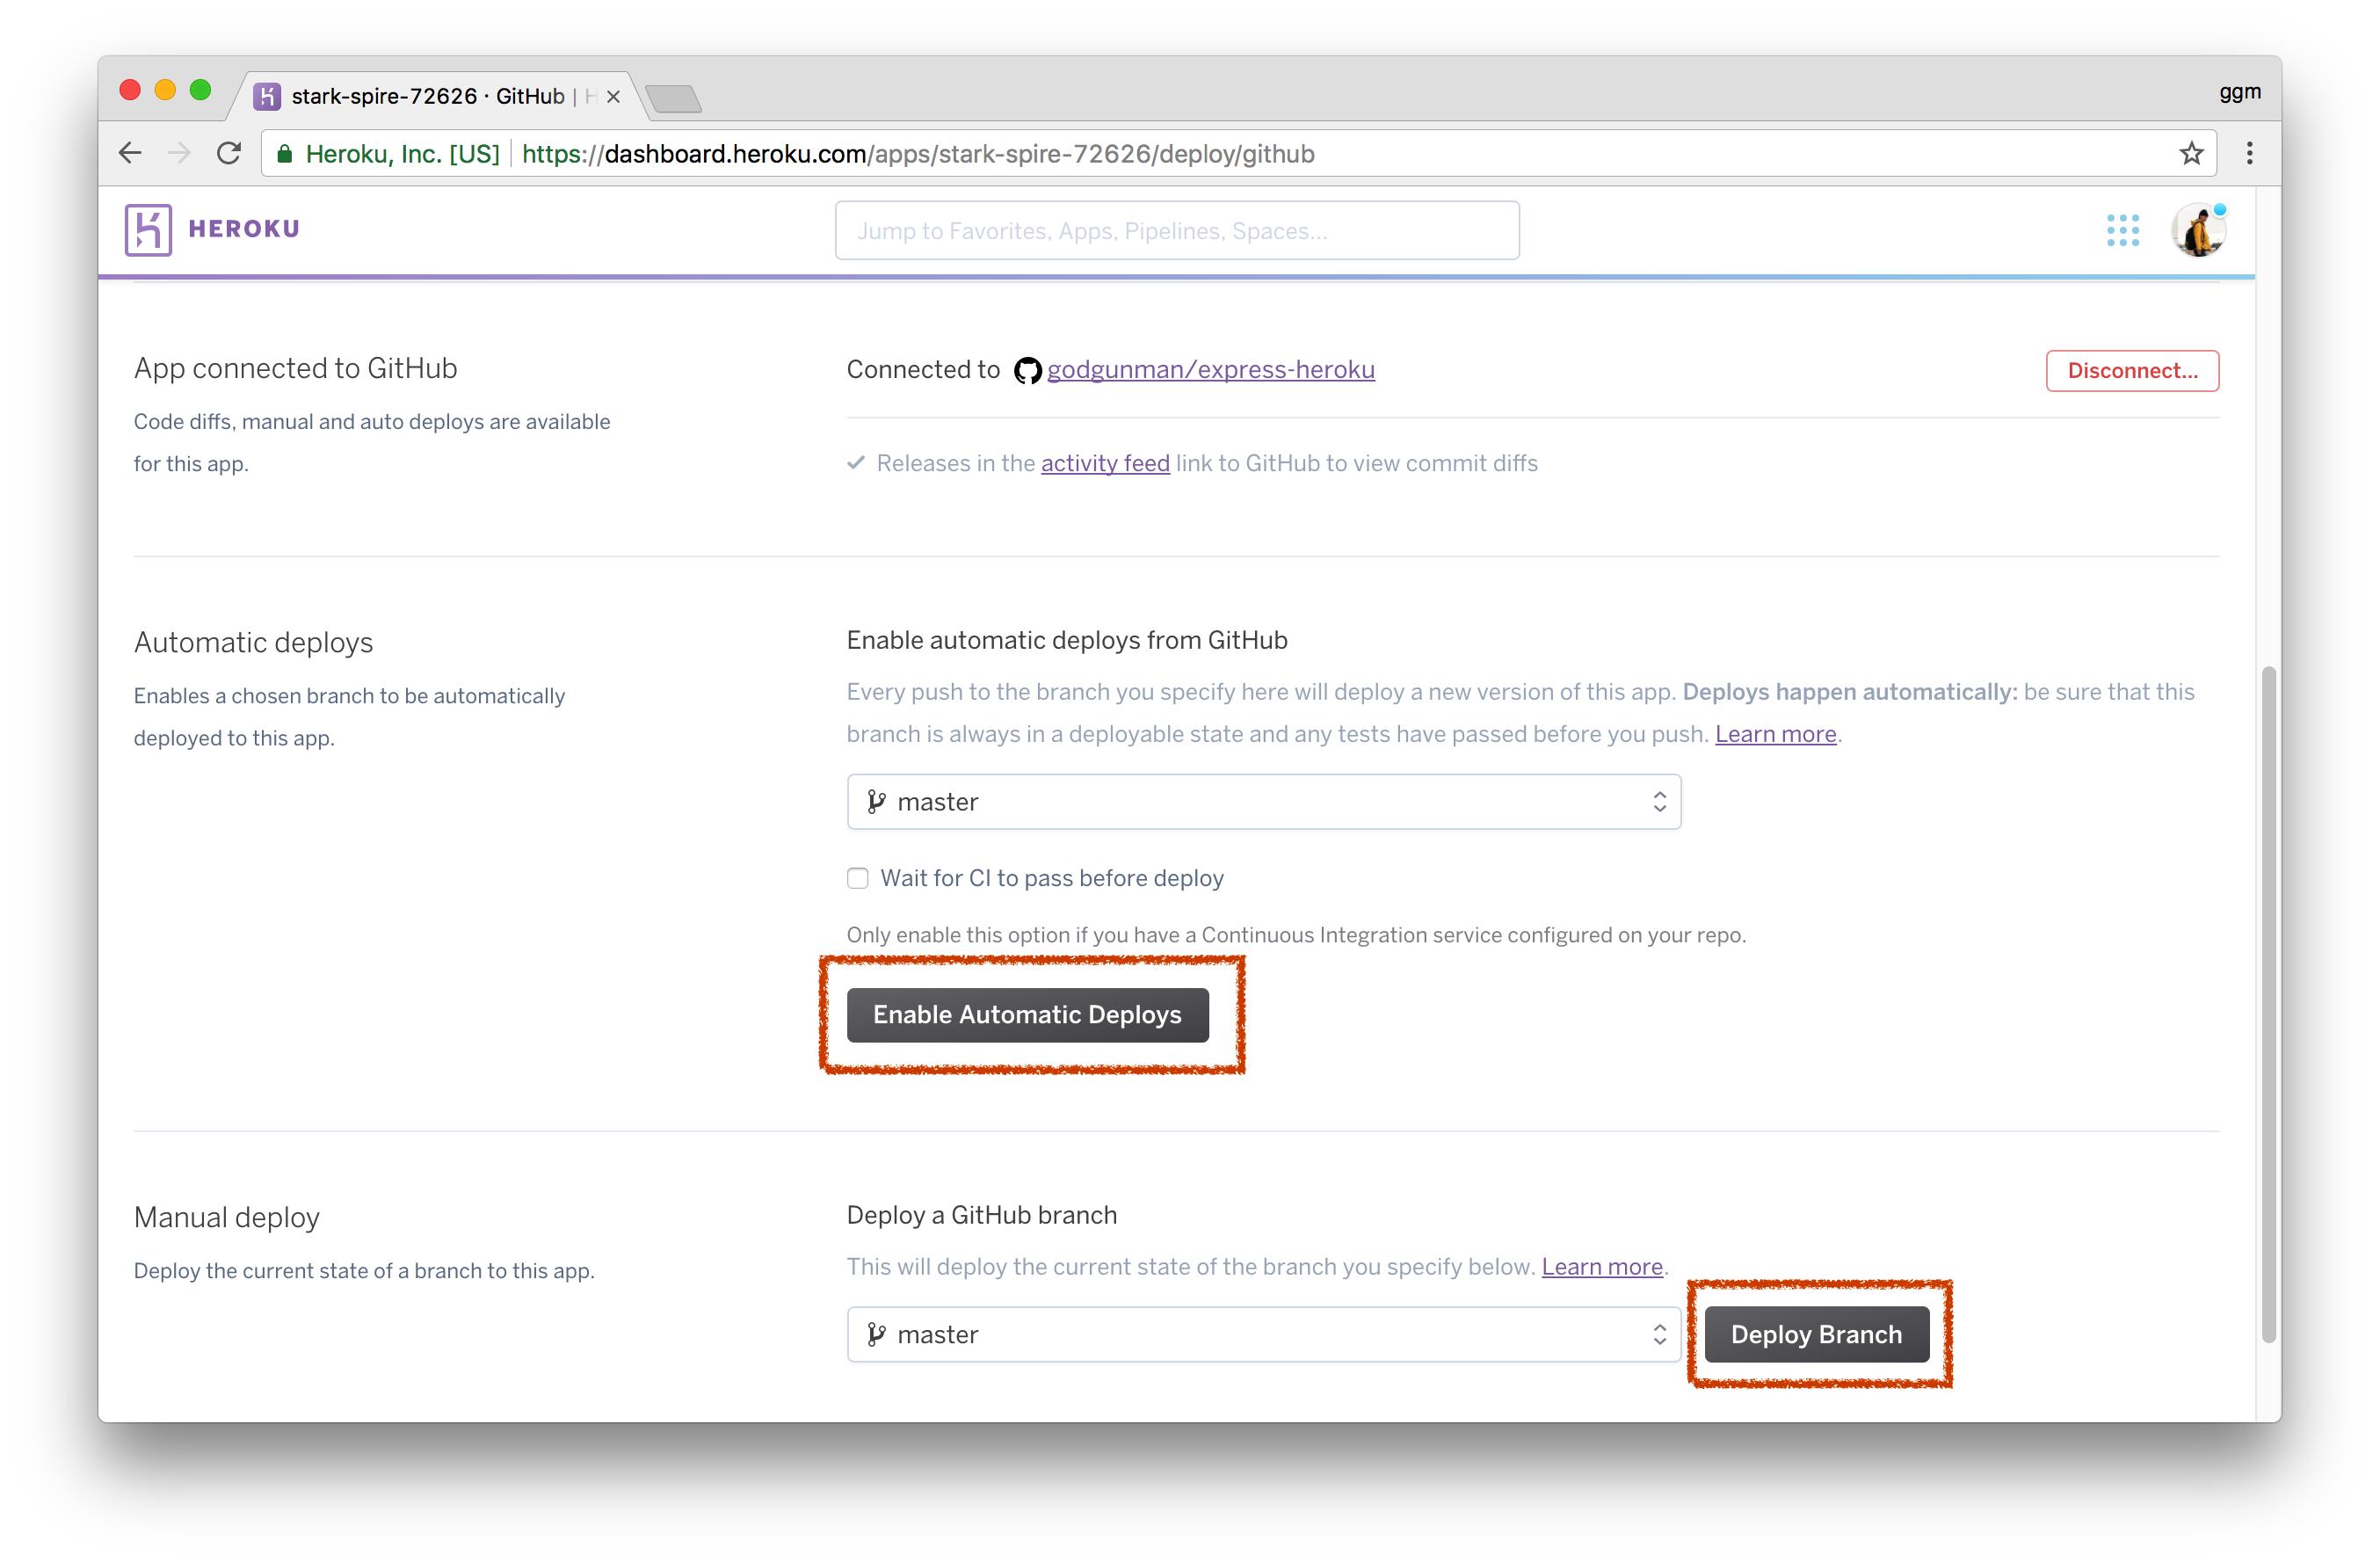
Task: Click the Deploy Branch button
Action: [x=1816, y=1334]
